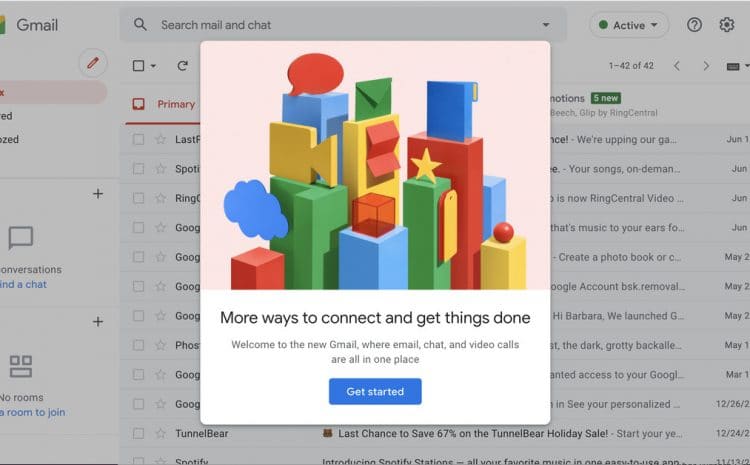
Task: Click the compose pencil icon
Action: [93, 63]
